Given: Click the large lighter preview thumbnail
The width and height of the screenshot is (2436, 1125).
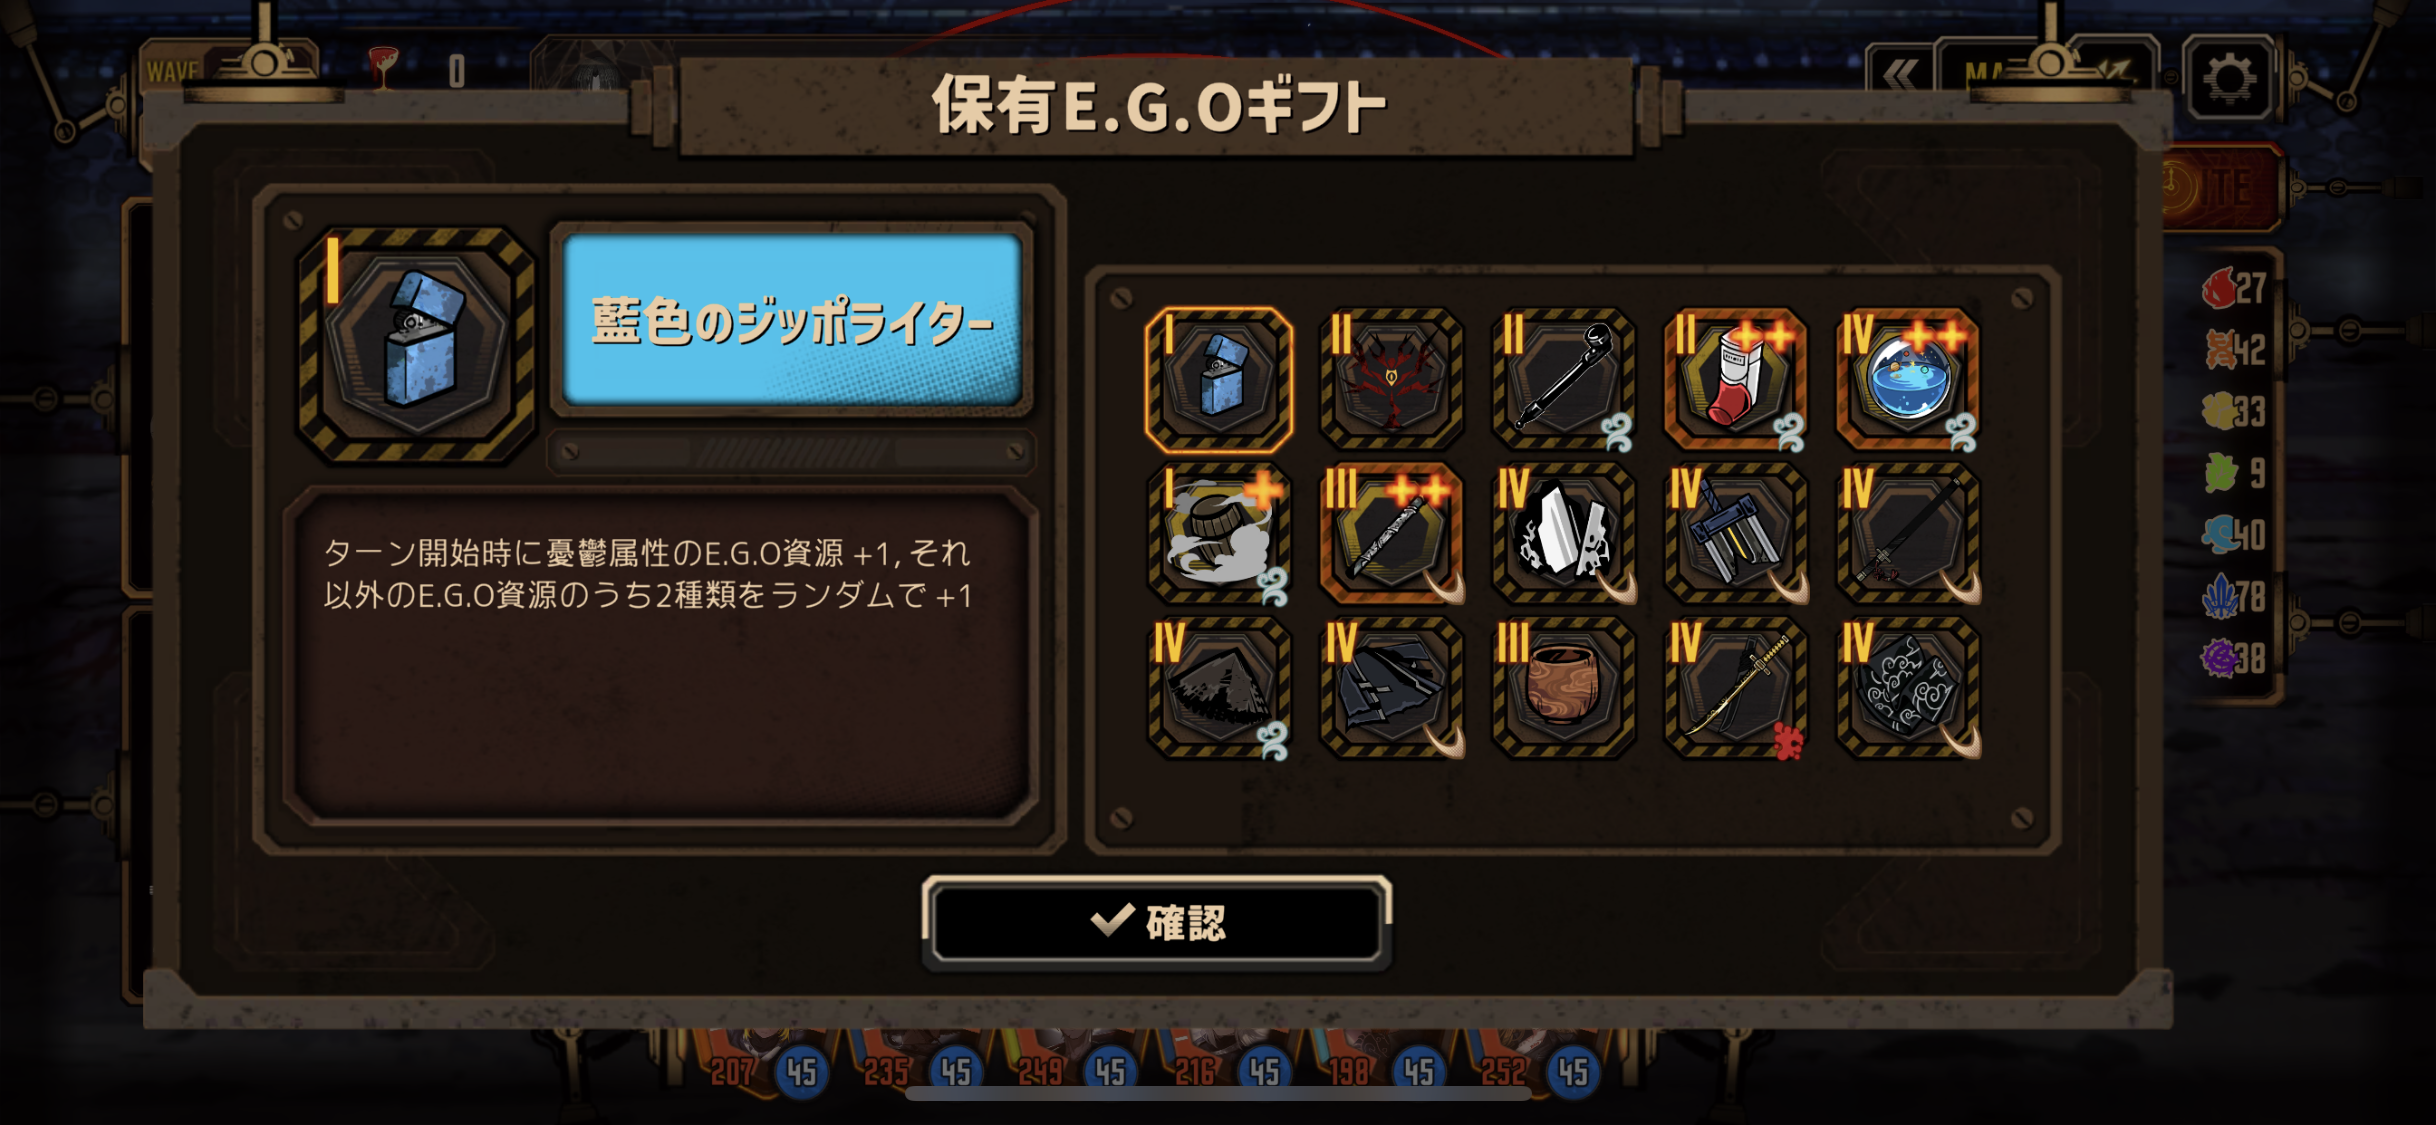Looking at the screenshot, I should coord(416,345).
